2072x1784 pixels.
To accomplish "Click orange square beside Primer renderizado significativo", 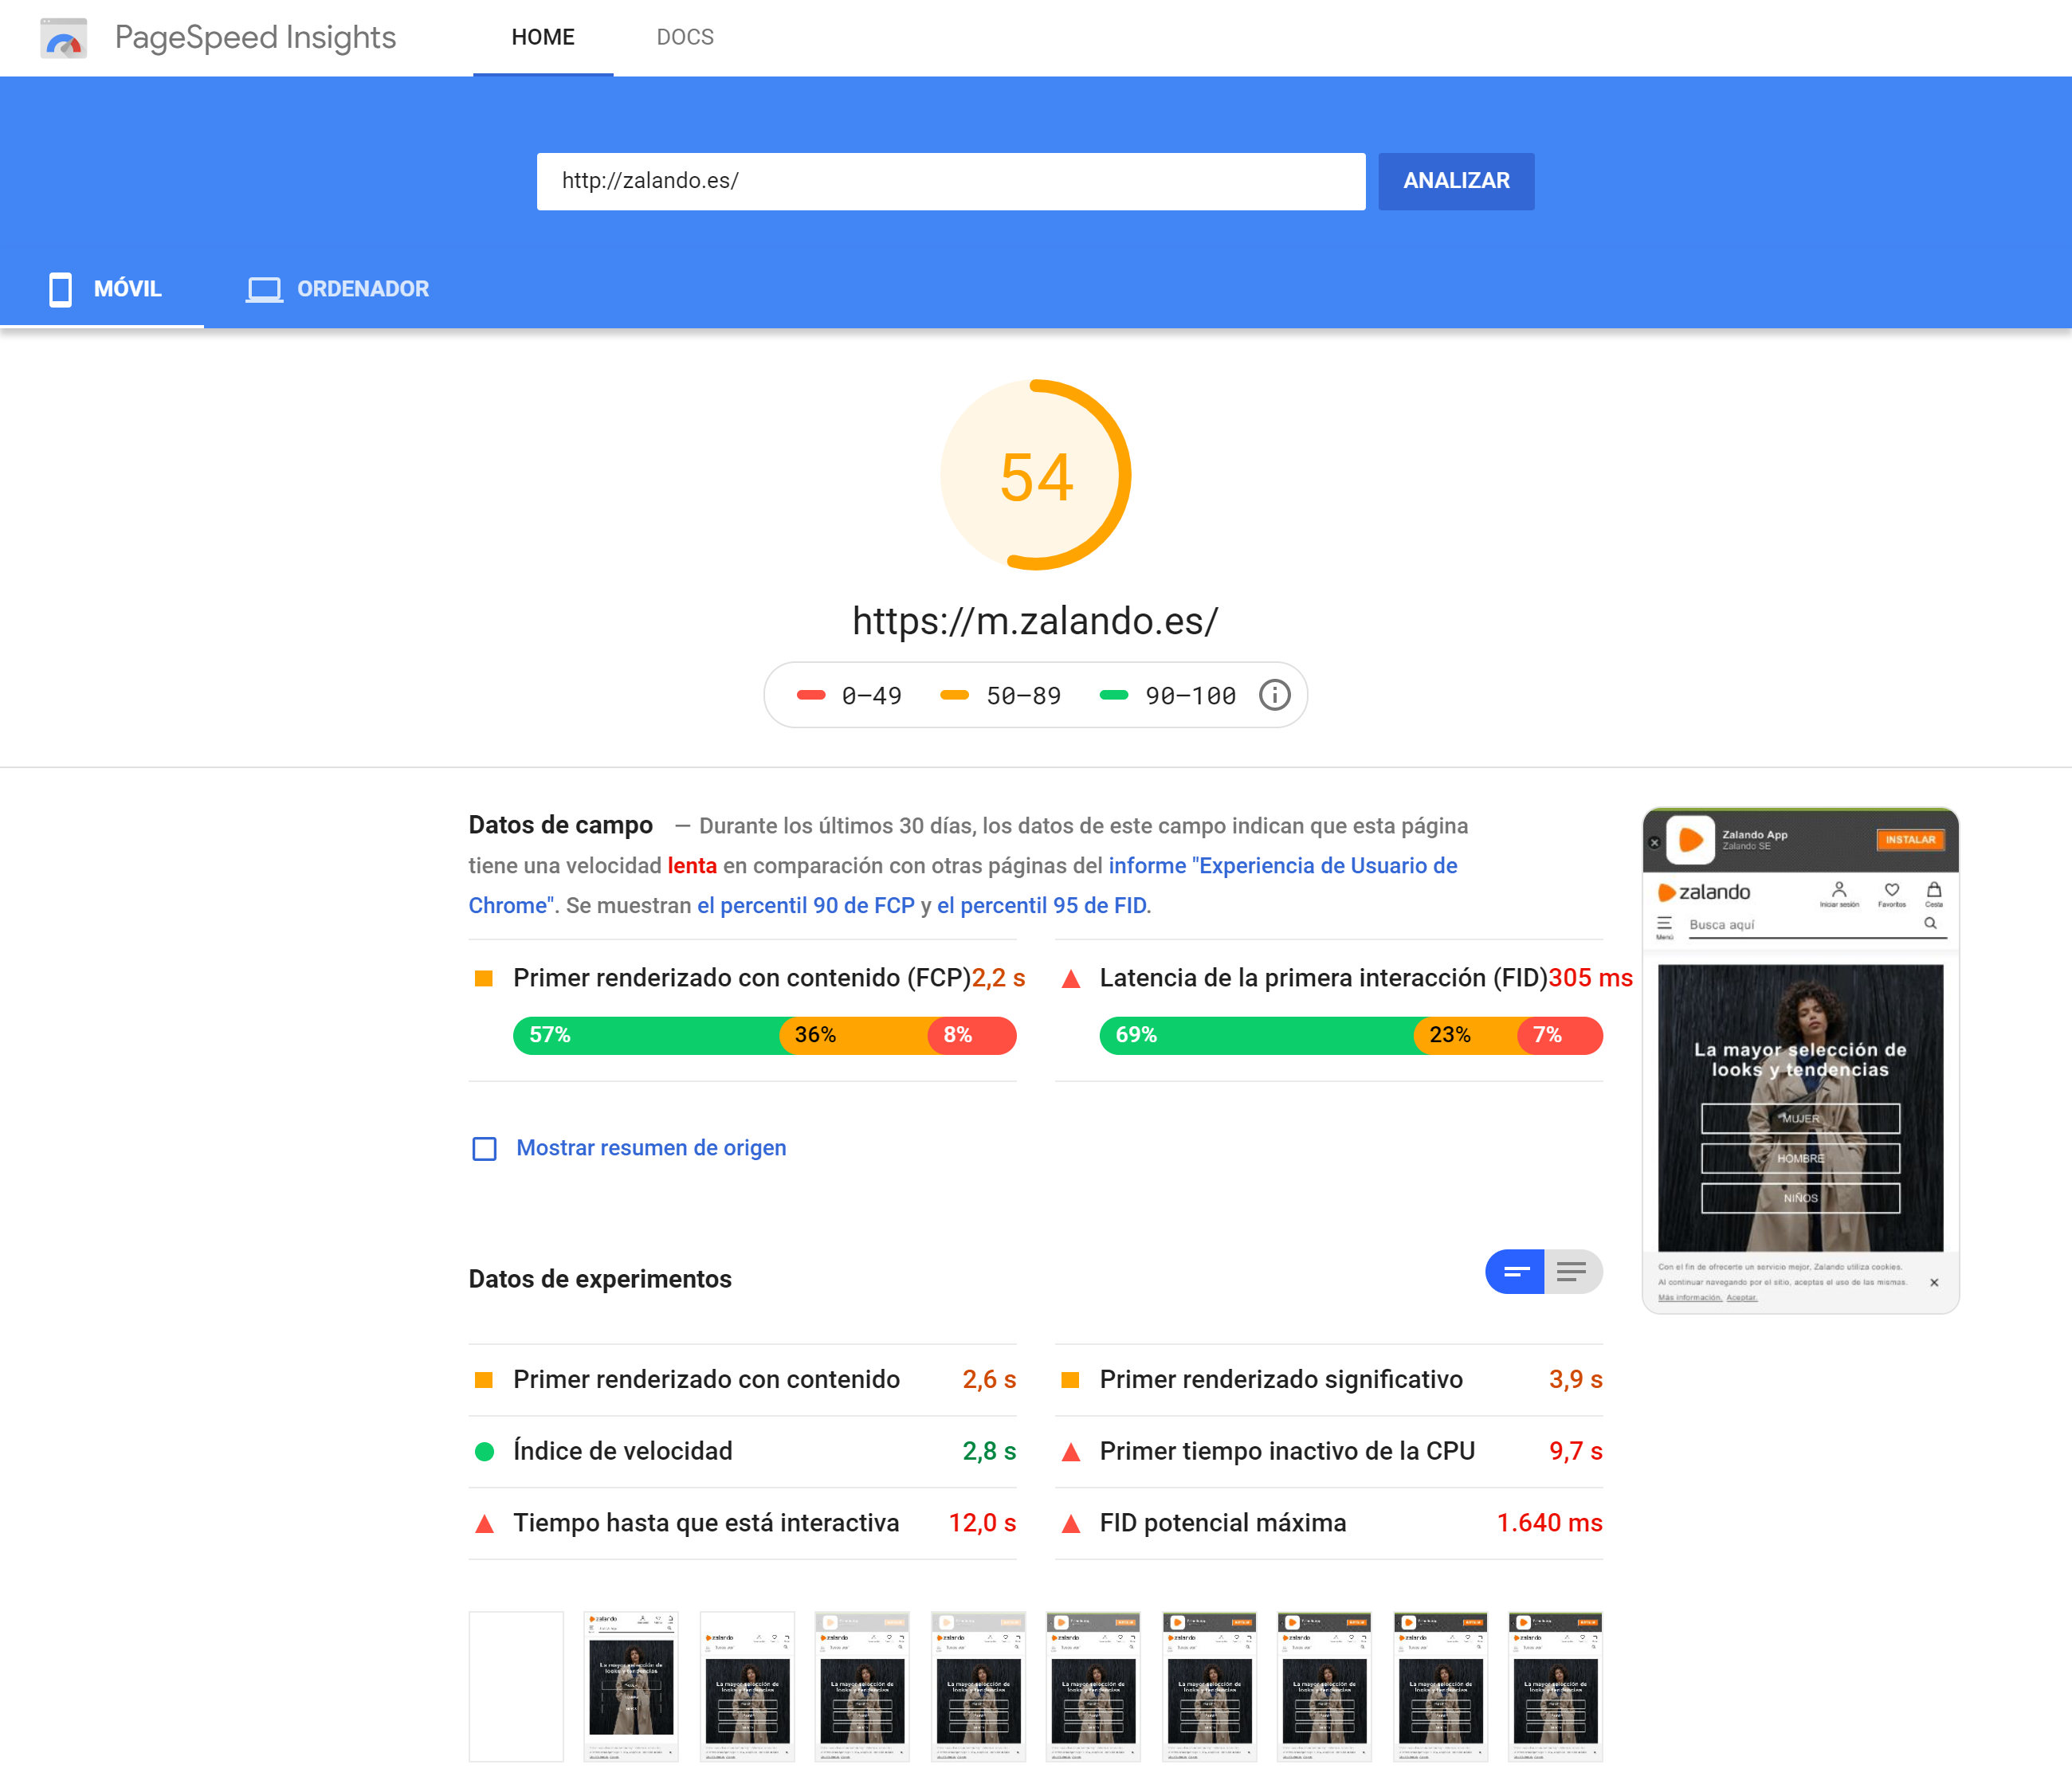I will 1070,1380.
